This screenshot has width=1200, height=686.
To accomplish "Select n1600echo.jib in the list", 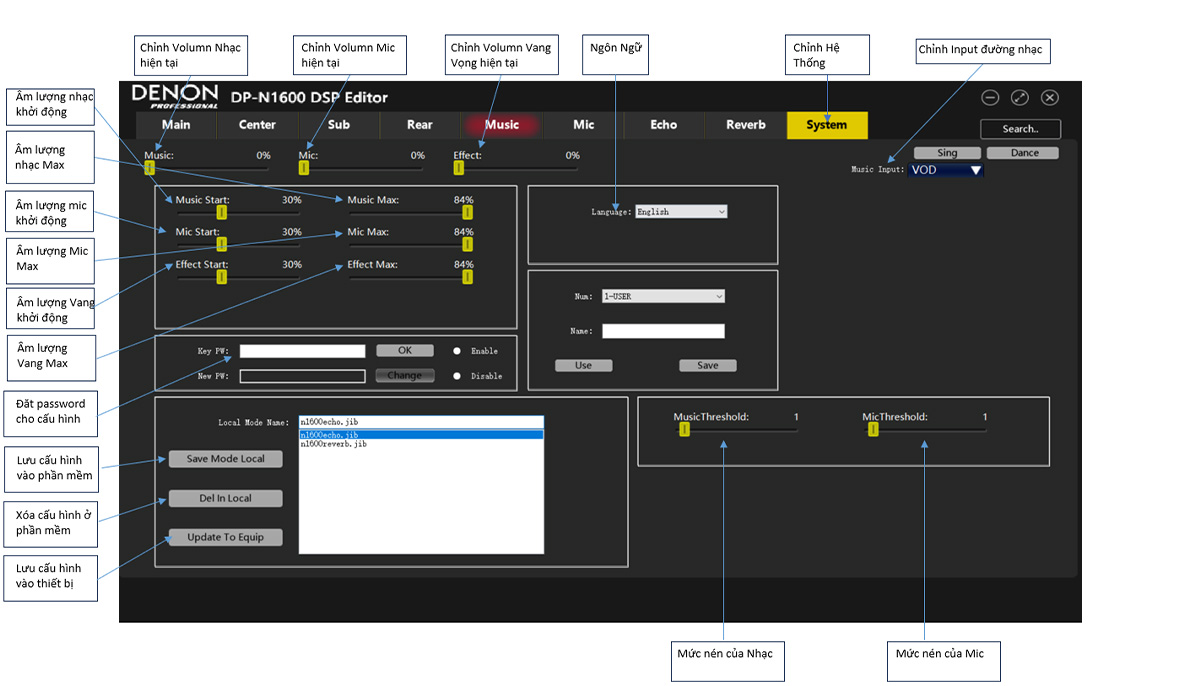I will [x=421, y=435].
